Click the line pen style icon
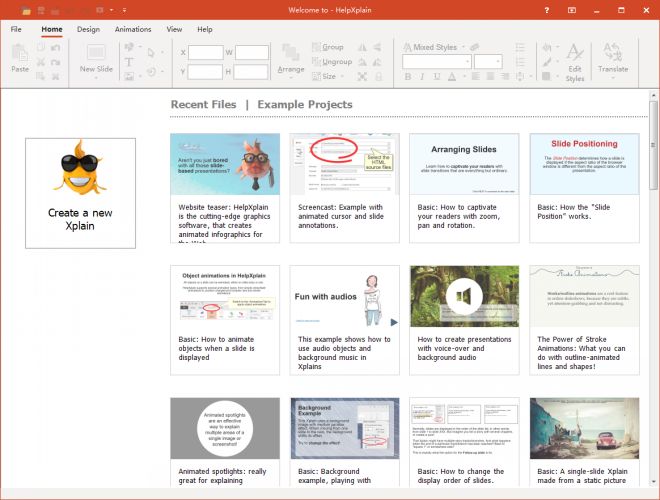The image size is (660, 500). click(x=546, y=62)
